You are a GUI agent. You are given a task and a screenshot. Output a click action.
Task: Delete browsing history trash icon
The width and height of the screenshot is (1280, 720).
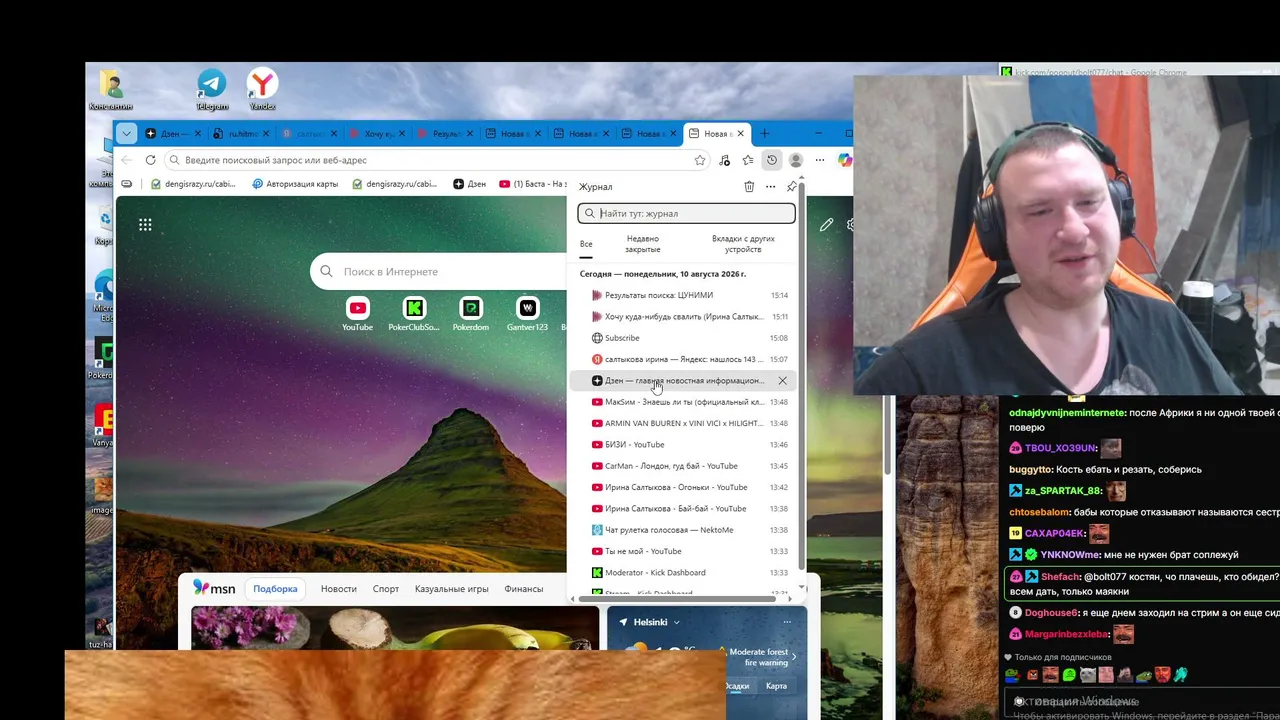[749, 186]
